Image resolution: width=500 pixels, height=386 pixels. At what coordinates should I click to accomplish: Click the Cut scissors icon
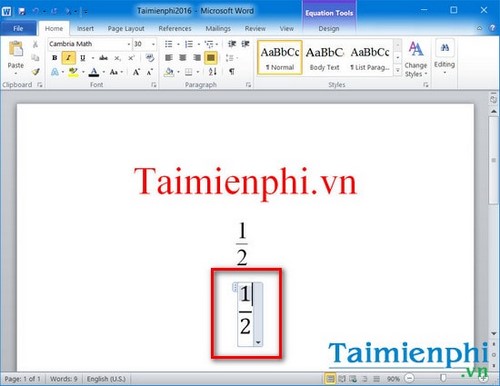tap(35, 44)
